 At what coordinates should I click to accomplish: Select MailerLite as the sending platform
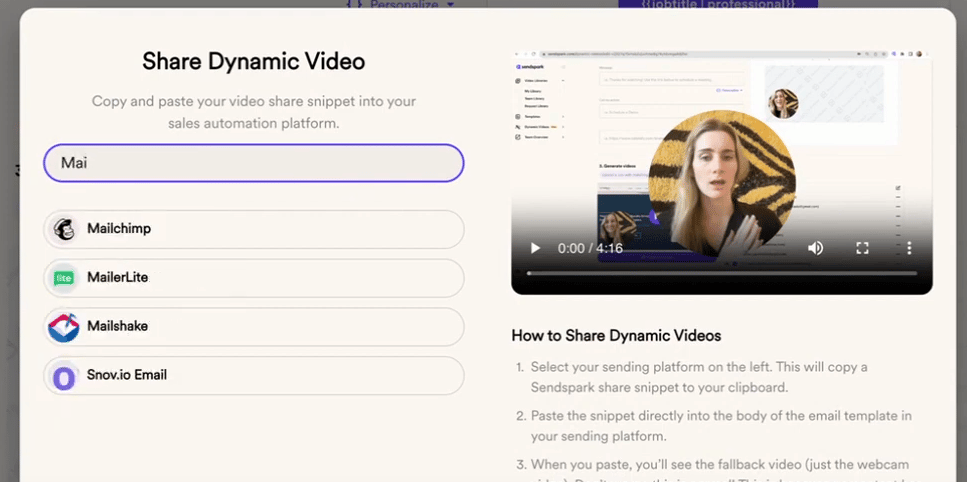click(x=253, y=278)
